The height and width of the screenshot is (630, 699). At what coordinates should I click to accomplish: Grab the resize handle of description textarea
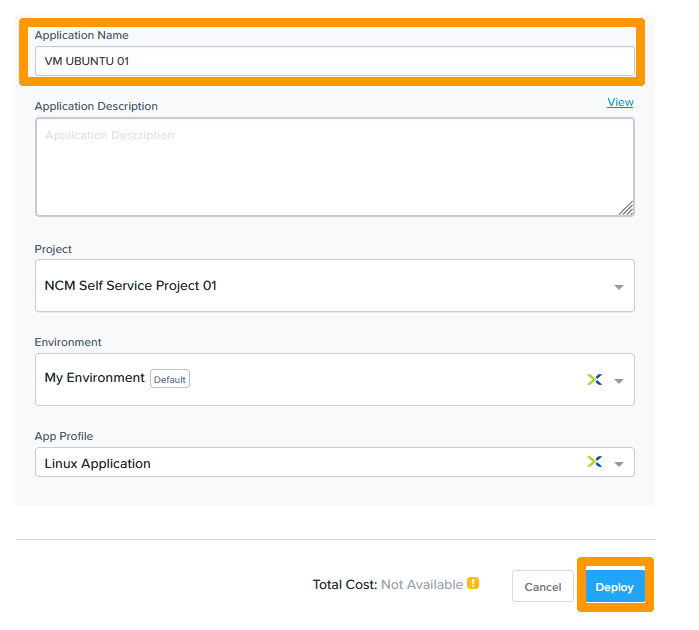pos(626,208)
